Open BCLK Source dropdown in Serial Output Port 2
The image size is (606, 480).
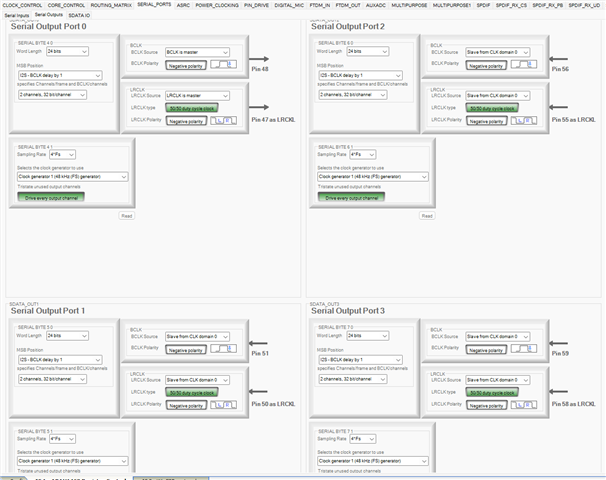point(498,52)
